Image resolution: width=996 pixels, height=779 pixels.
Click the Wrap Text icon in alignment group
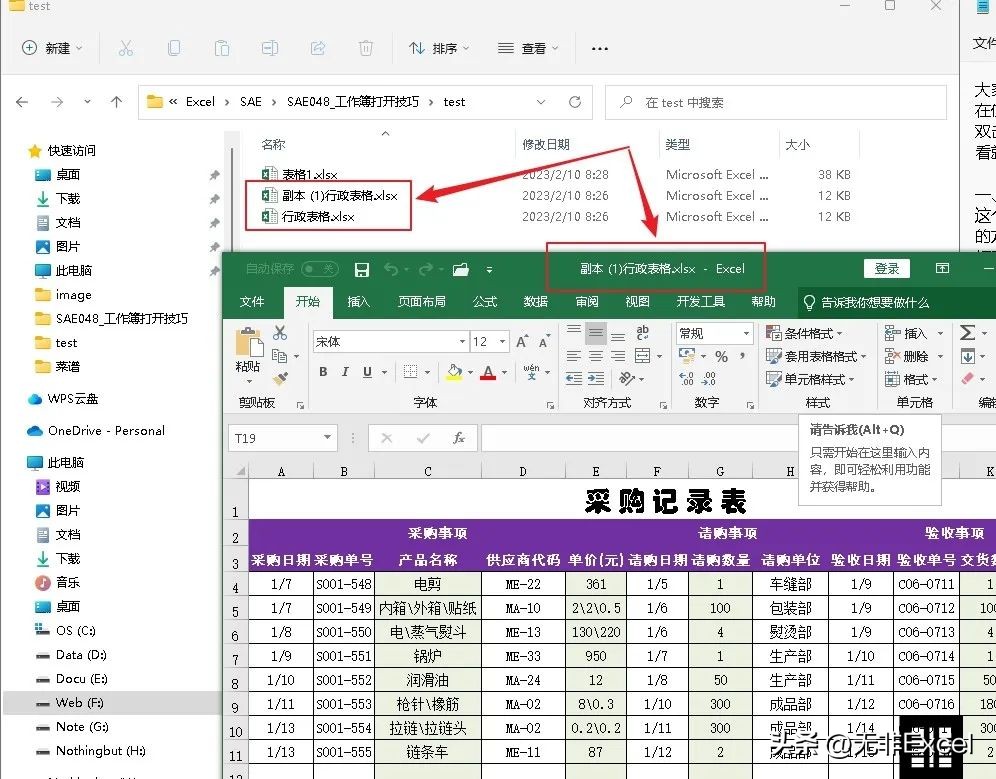coord(642,332)
